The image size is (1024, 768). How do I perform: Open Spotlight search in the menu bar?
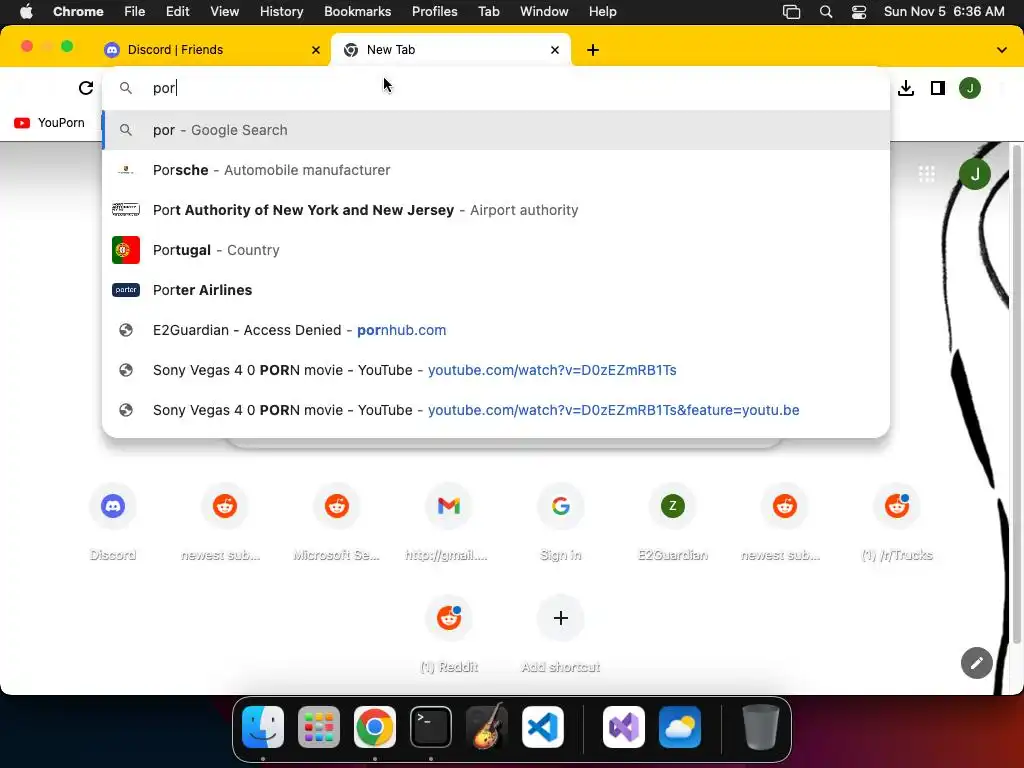[x=825, y=12]
